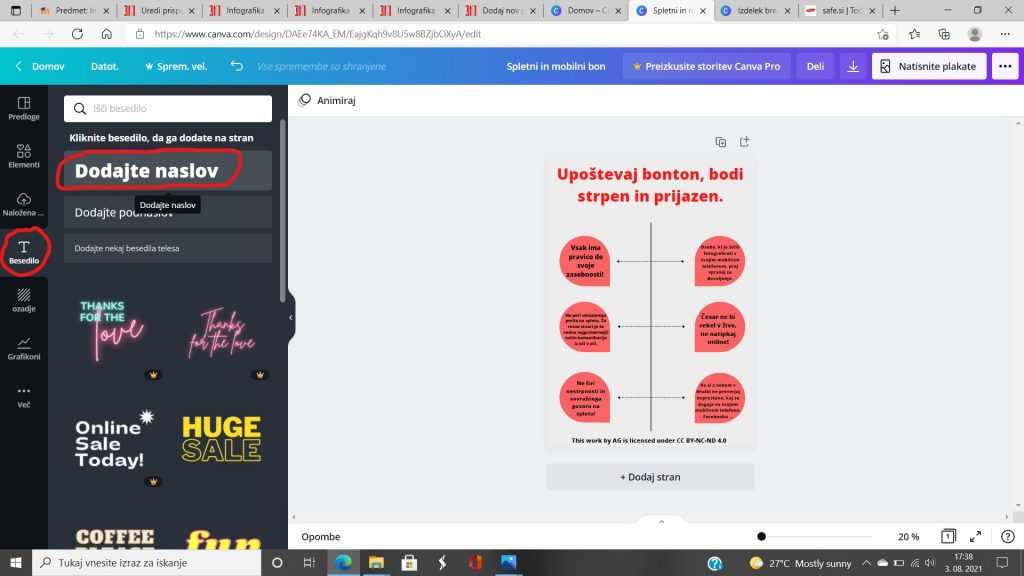Click the browser home button

(106, 34)
